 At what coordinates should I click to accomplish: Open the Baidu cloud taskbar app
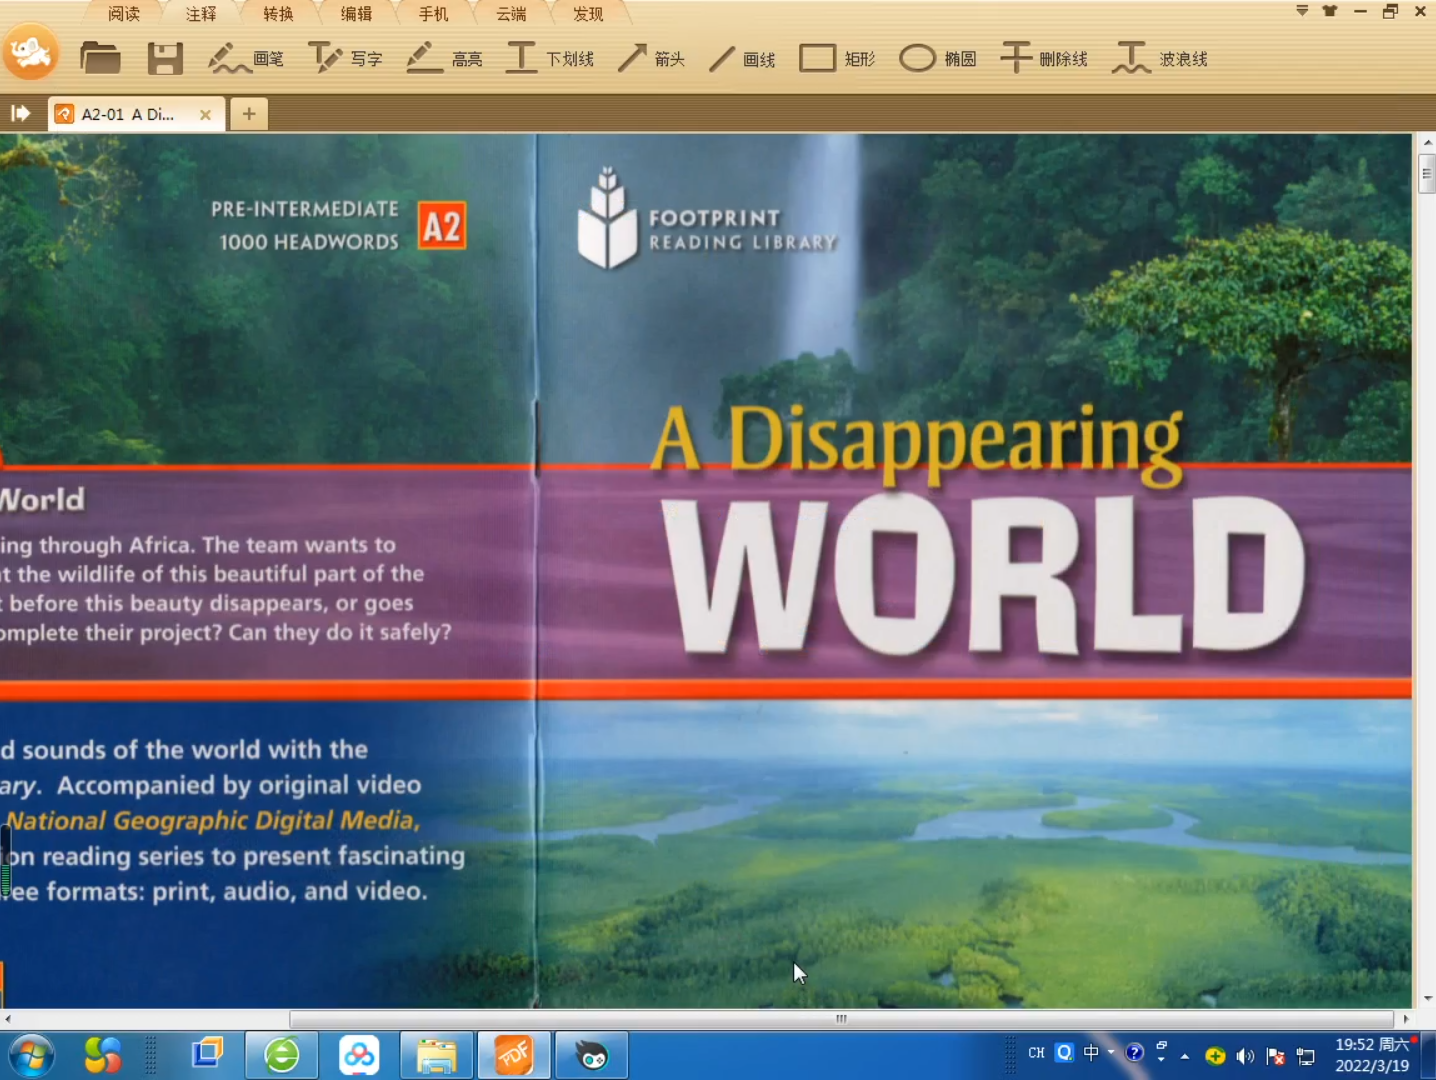[359, 1055]
